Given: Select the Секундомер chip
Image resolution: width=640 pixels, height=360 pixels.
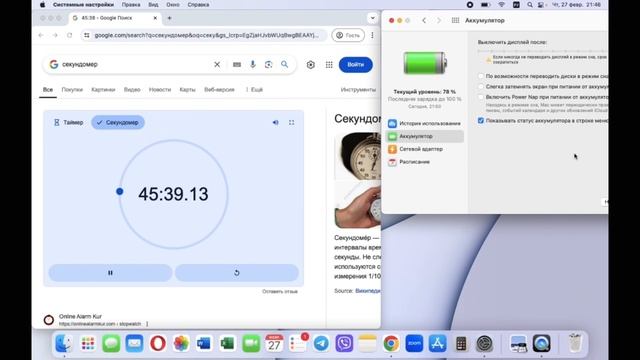Looking at the screenshot, I should point(118,122).
